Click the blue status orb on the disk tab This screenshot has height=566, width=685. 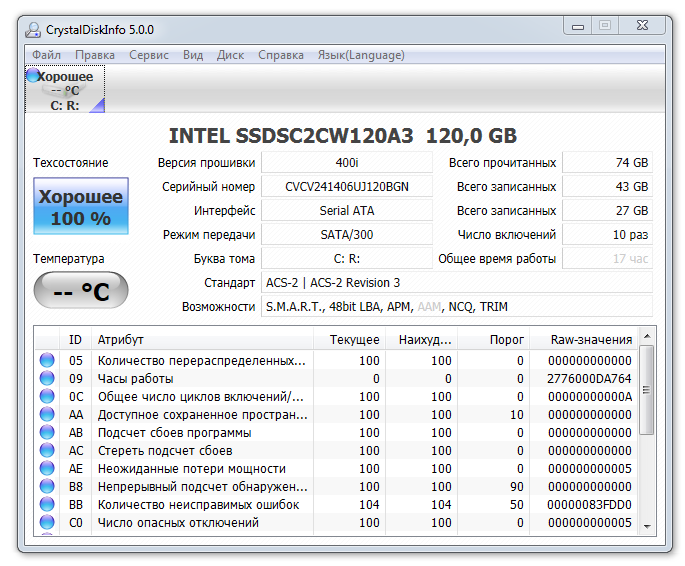point(33,76)
